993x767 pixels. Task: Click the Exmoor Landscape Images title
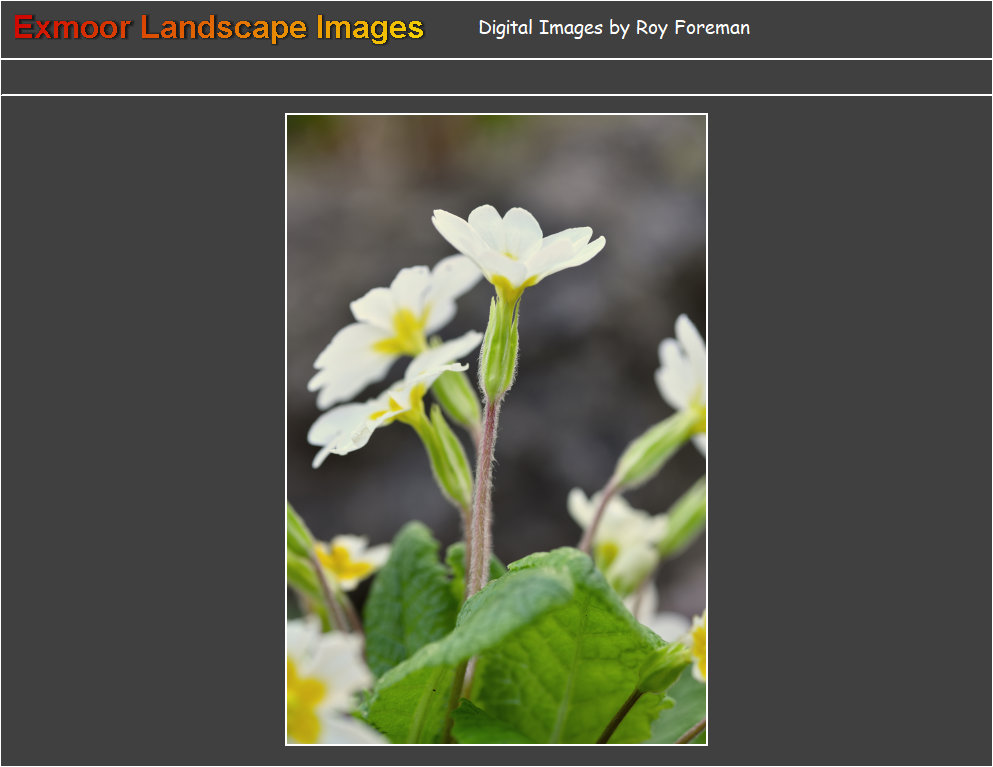tap(219, 28)
